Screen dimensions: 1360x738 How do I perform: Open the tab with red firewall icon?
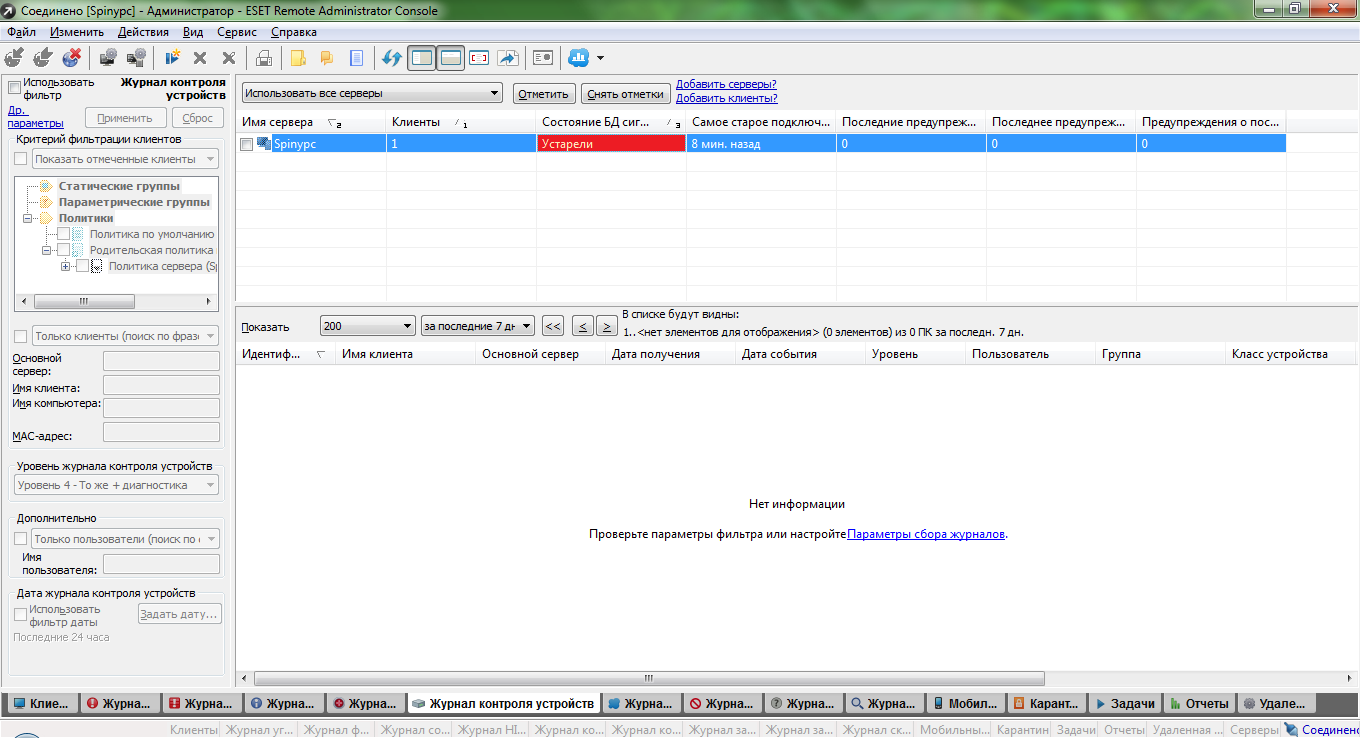[x=202, y=703]
